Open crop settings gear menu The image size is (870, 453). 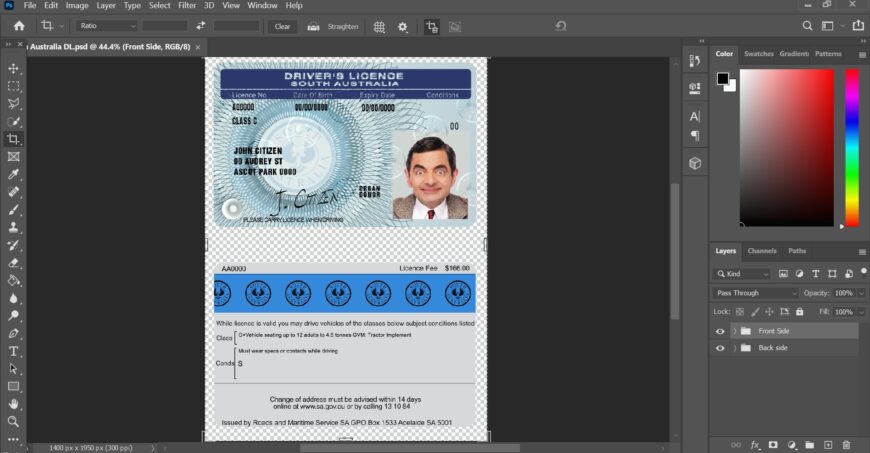click(x=403, y=27)
